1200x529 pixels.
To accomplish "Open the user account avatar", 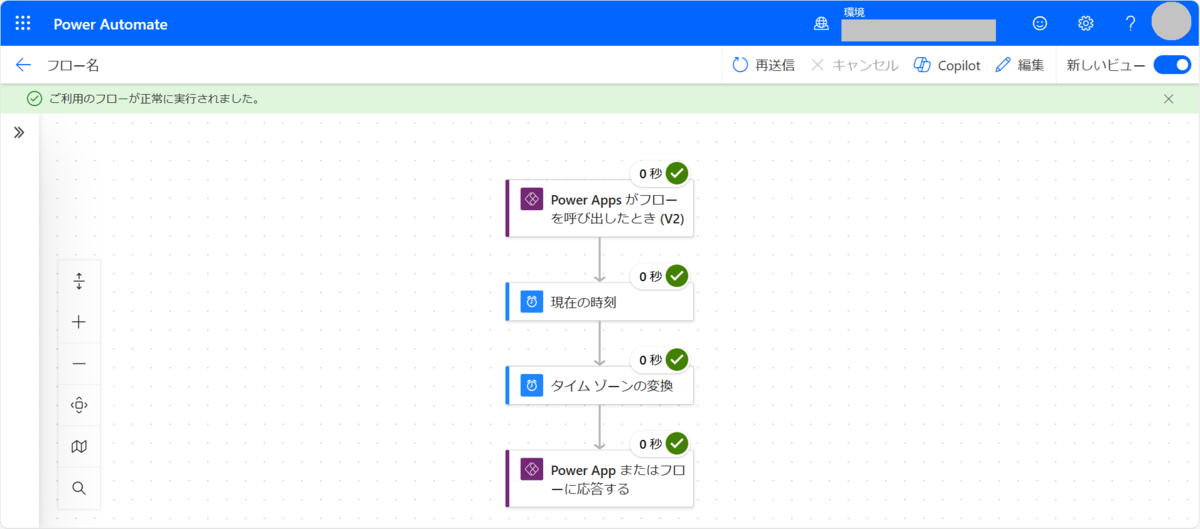I will (x=1172, y=23).
